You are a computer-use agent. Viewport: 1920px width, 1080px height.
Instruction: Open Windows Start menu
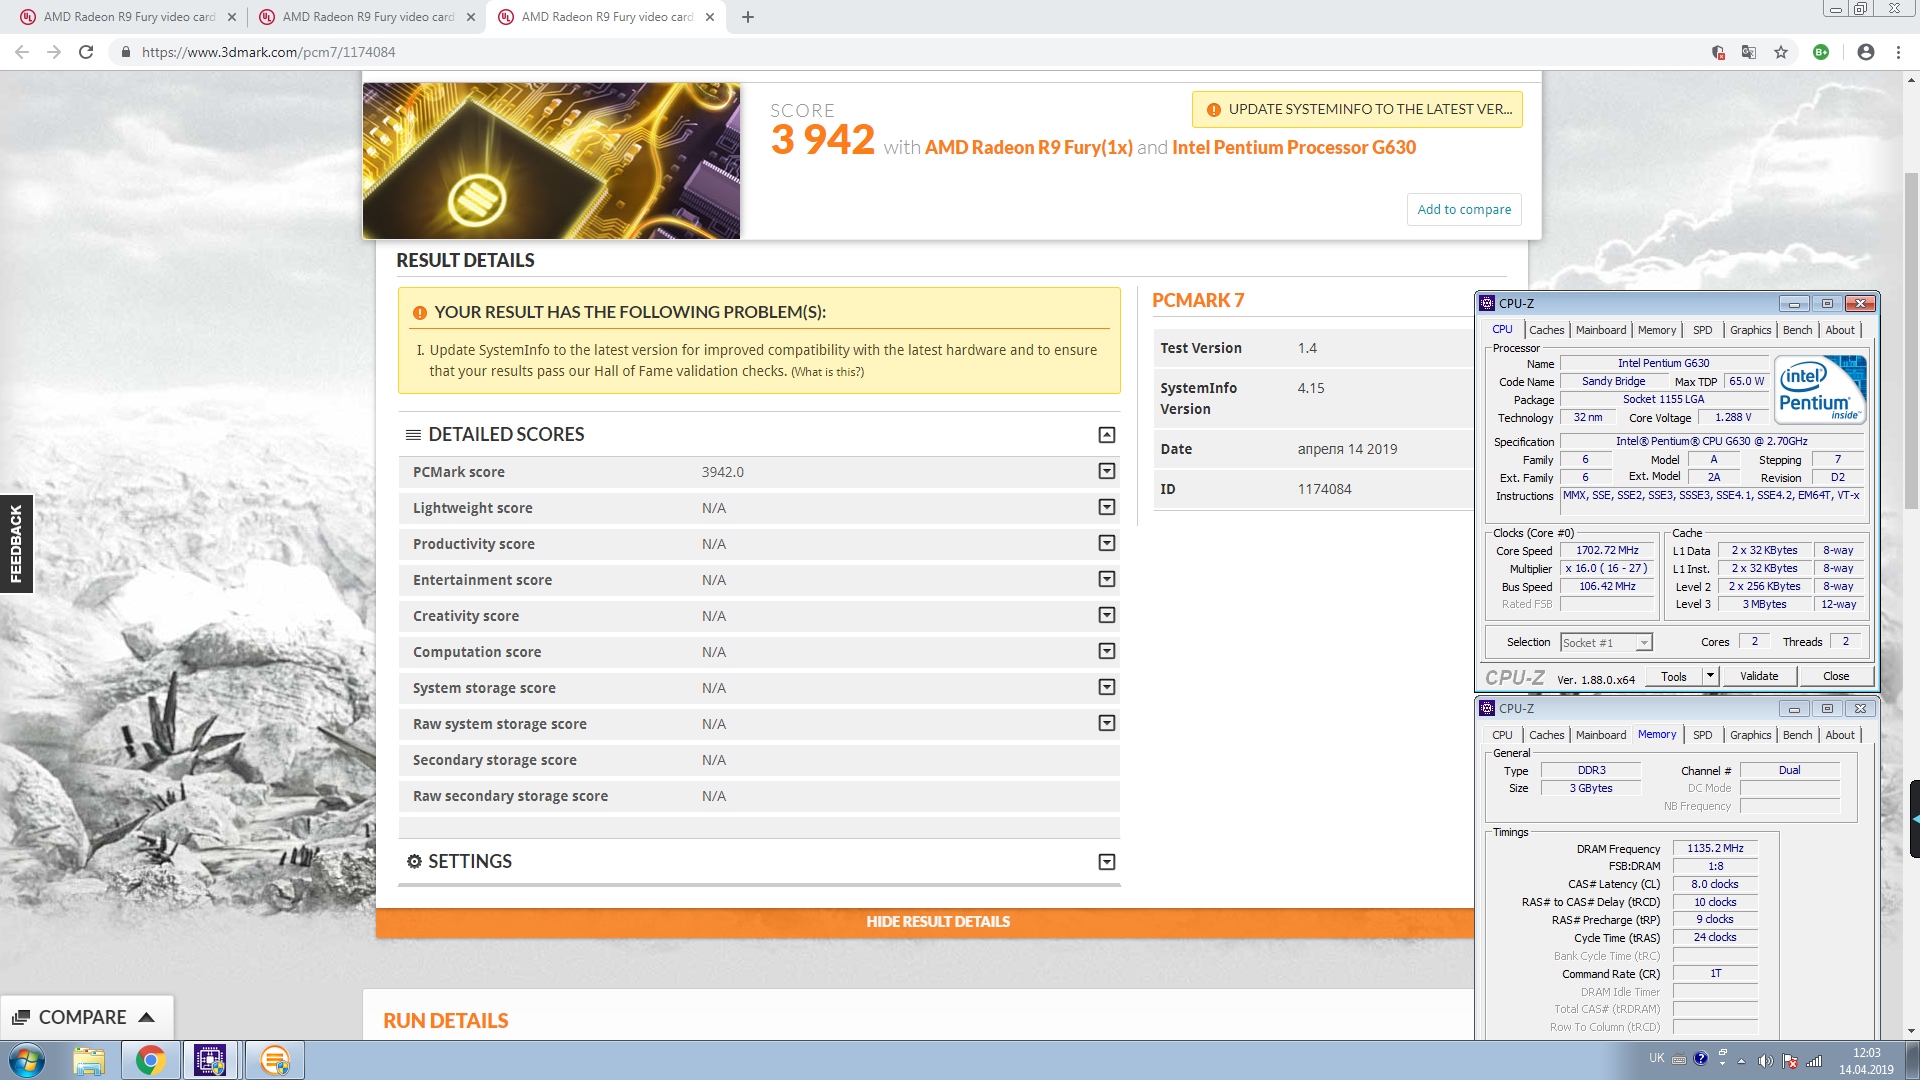click(x=27, y=1060)
